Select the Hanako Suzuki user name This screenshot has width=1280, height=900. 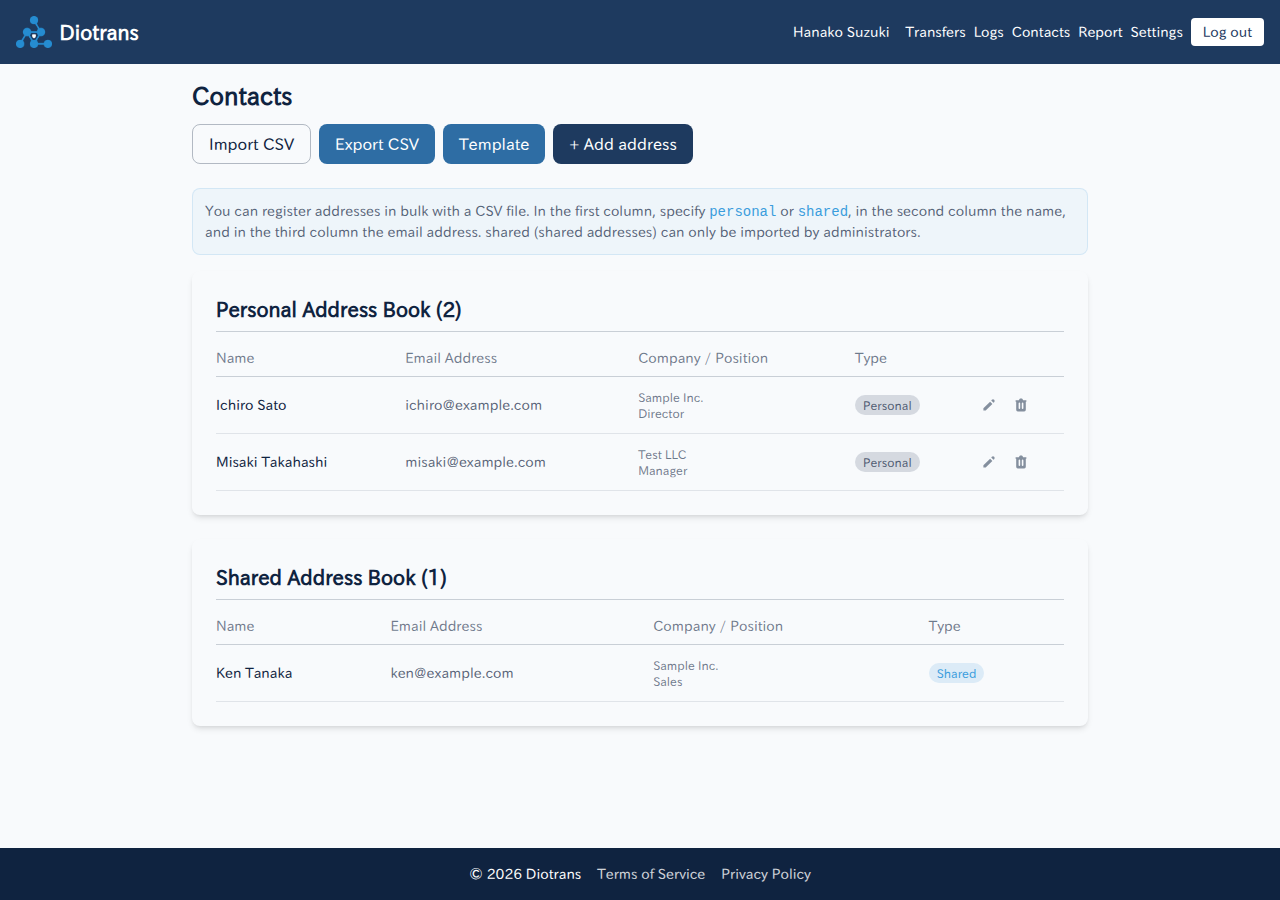pos(841,32)
